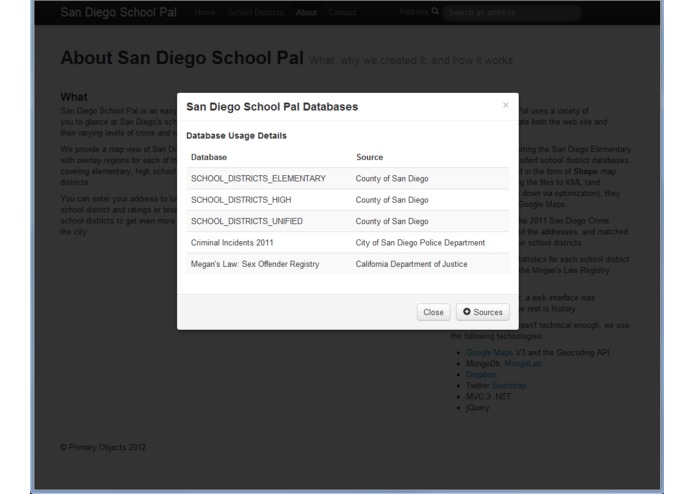Click Megan's Law: Sex Offender Registry row
Viewport: 695px width, 494px height.
pos(348,264)
